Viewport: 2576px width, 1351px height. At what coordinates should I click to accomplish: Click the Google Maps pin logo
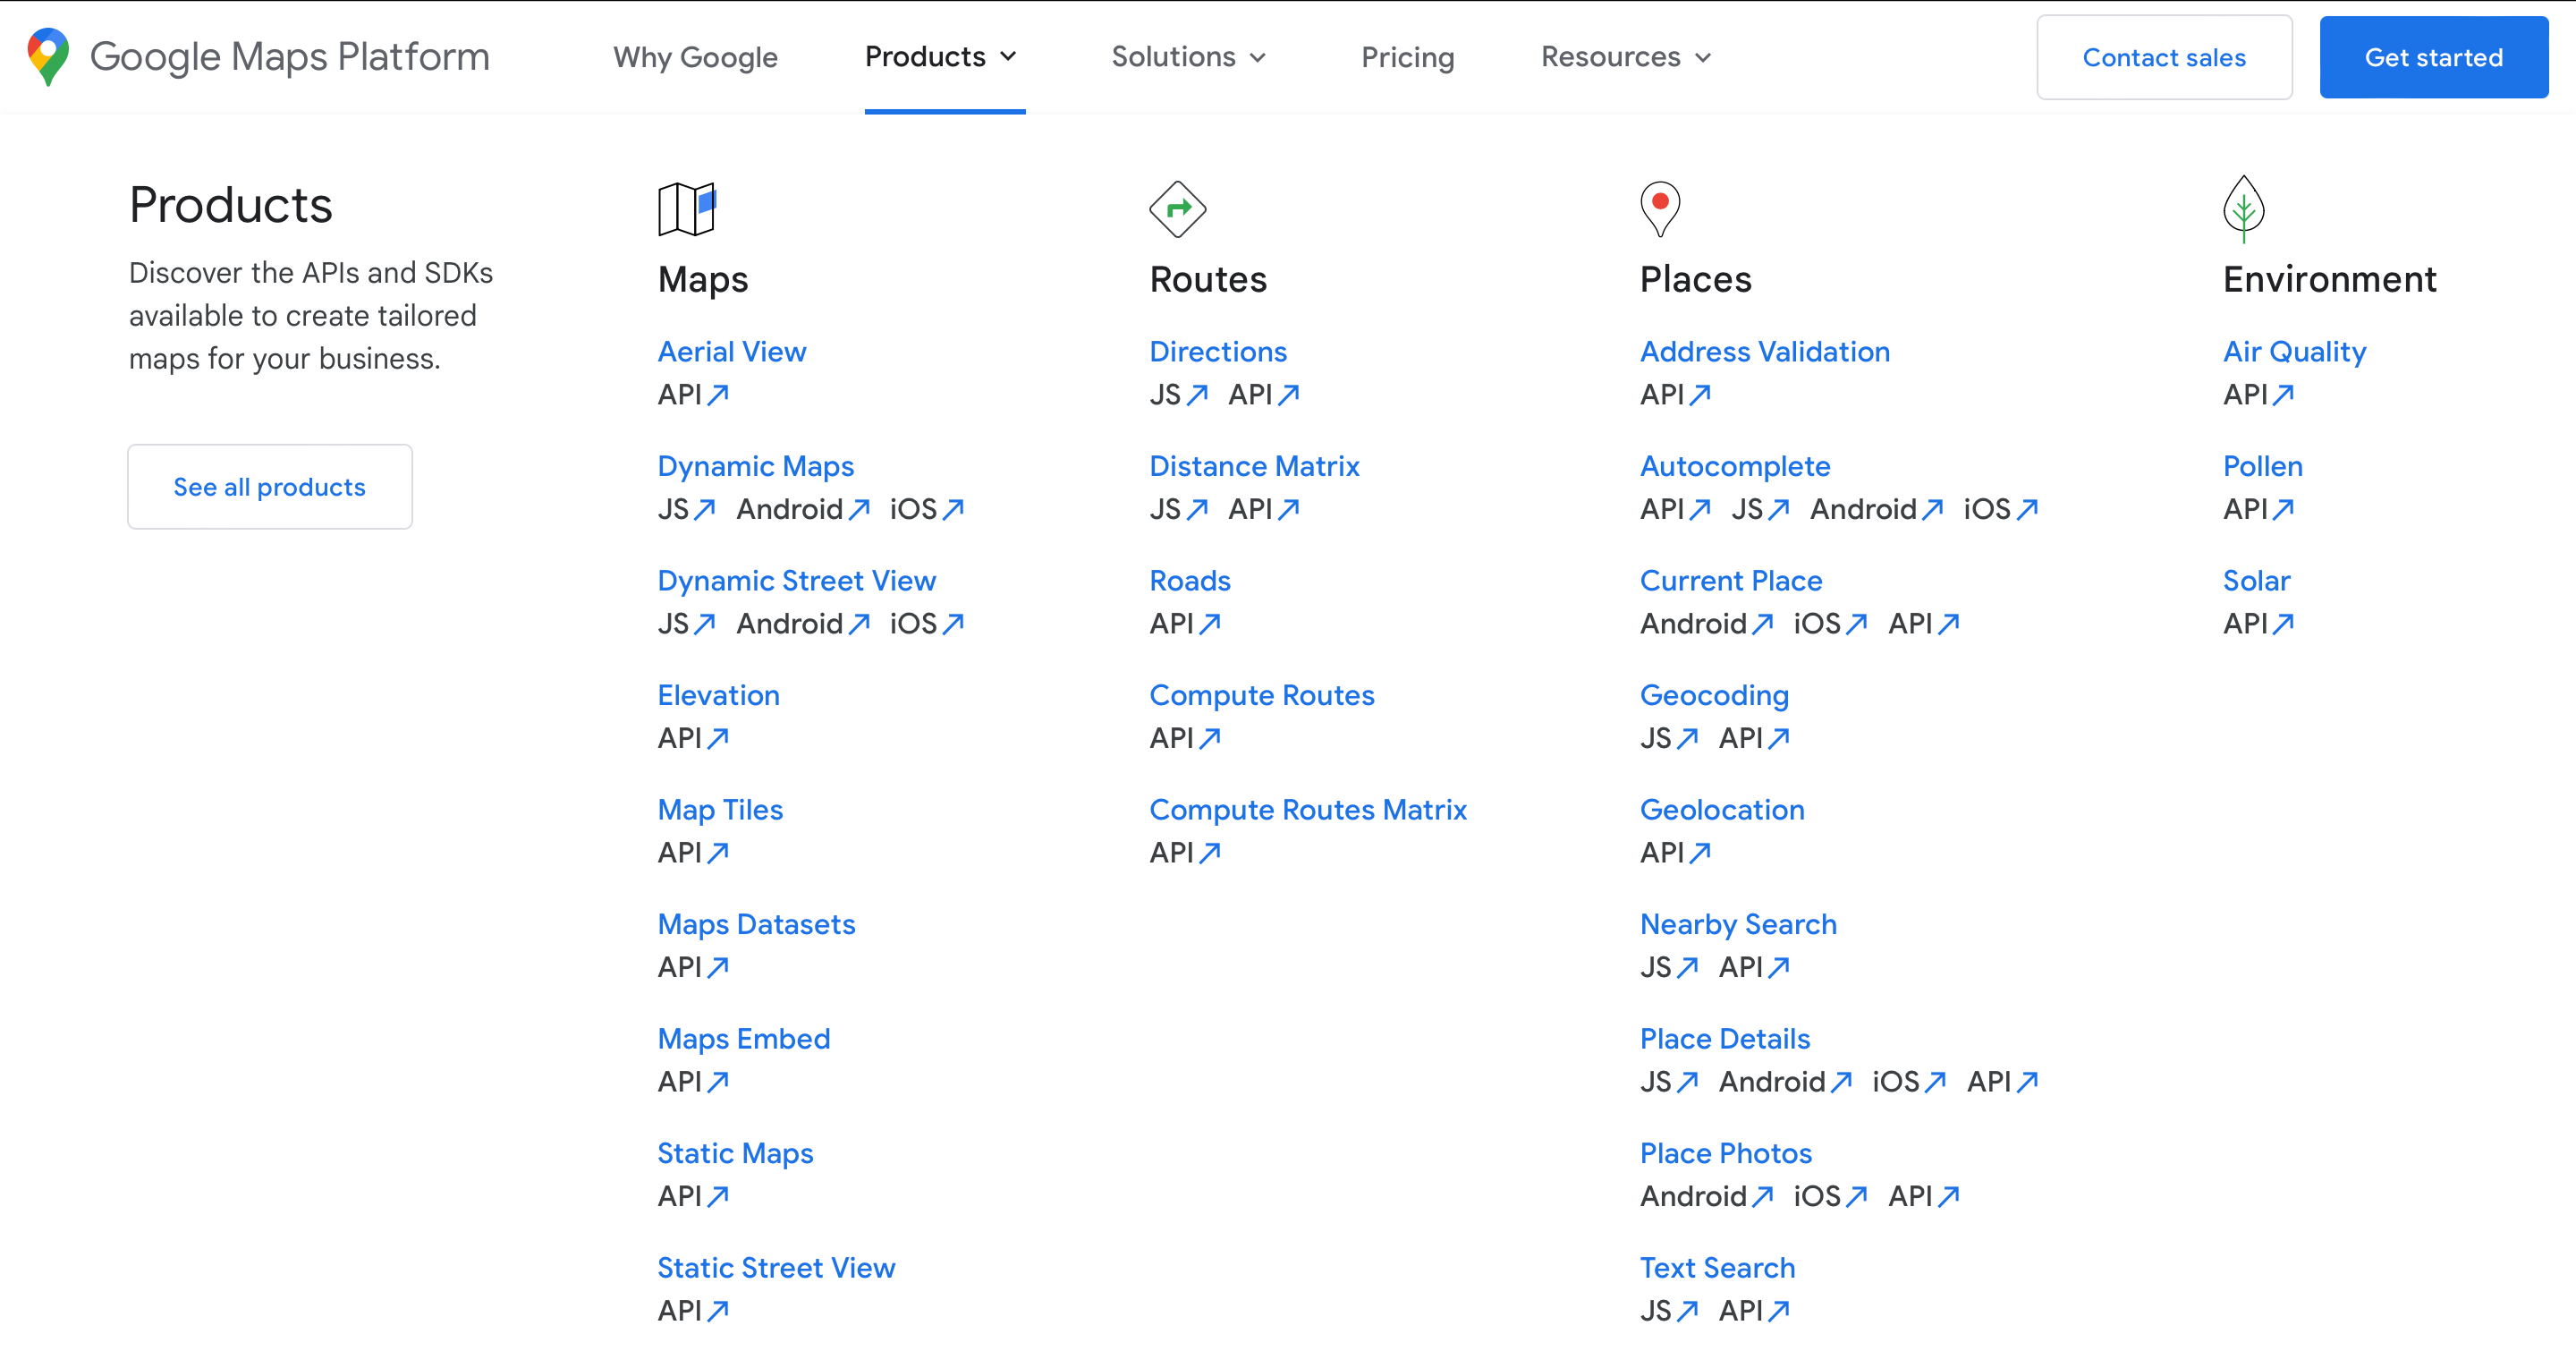pos(48,56)
